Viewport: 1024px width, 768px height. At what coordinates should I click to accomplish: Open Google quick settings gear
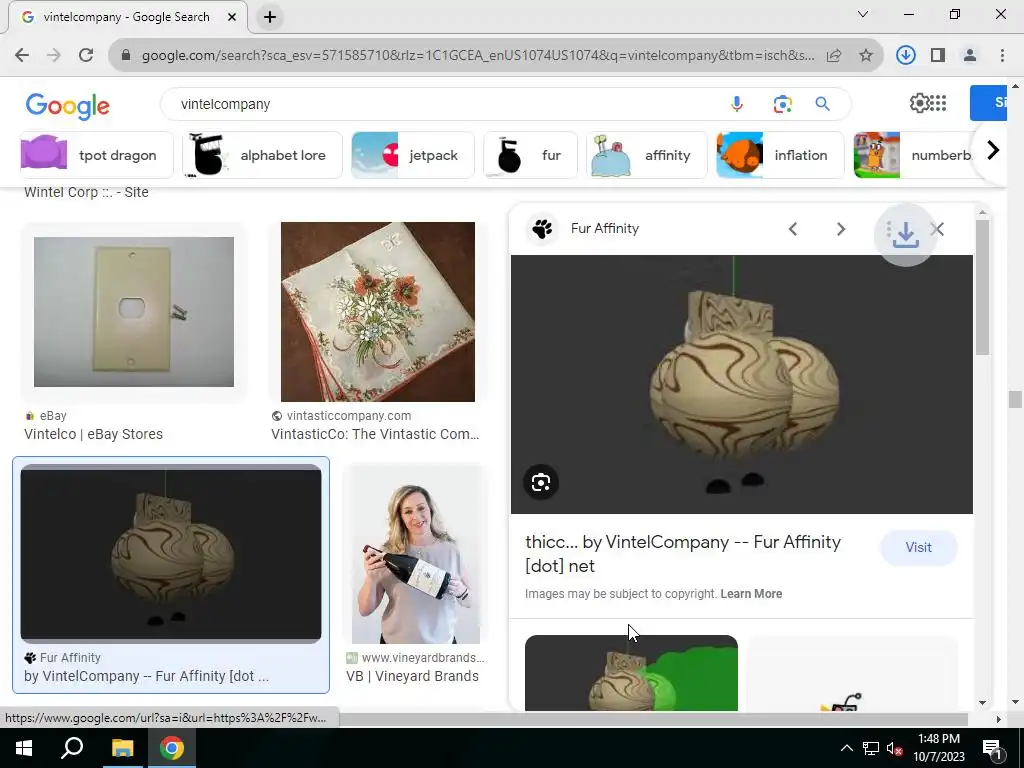919,103
